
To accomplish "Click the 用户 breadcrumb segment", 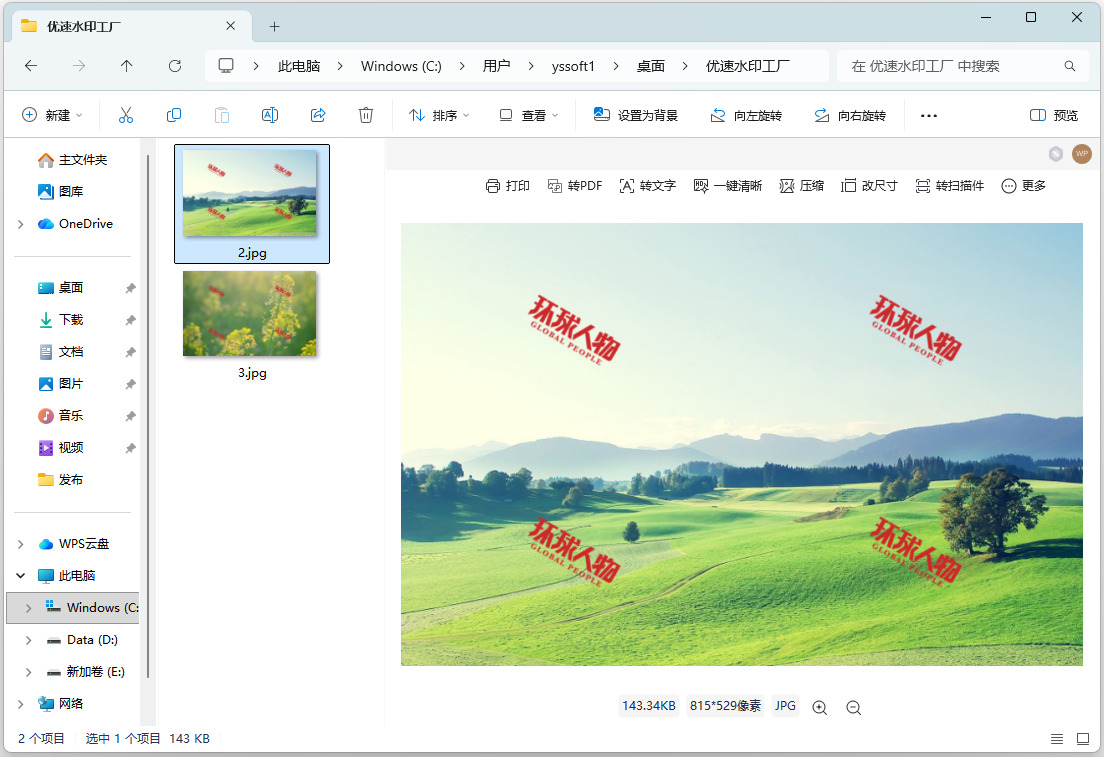I will click(x=496, y=66).
